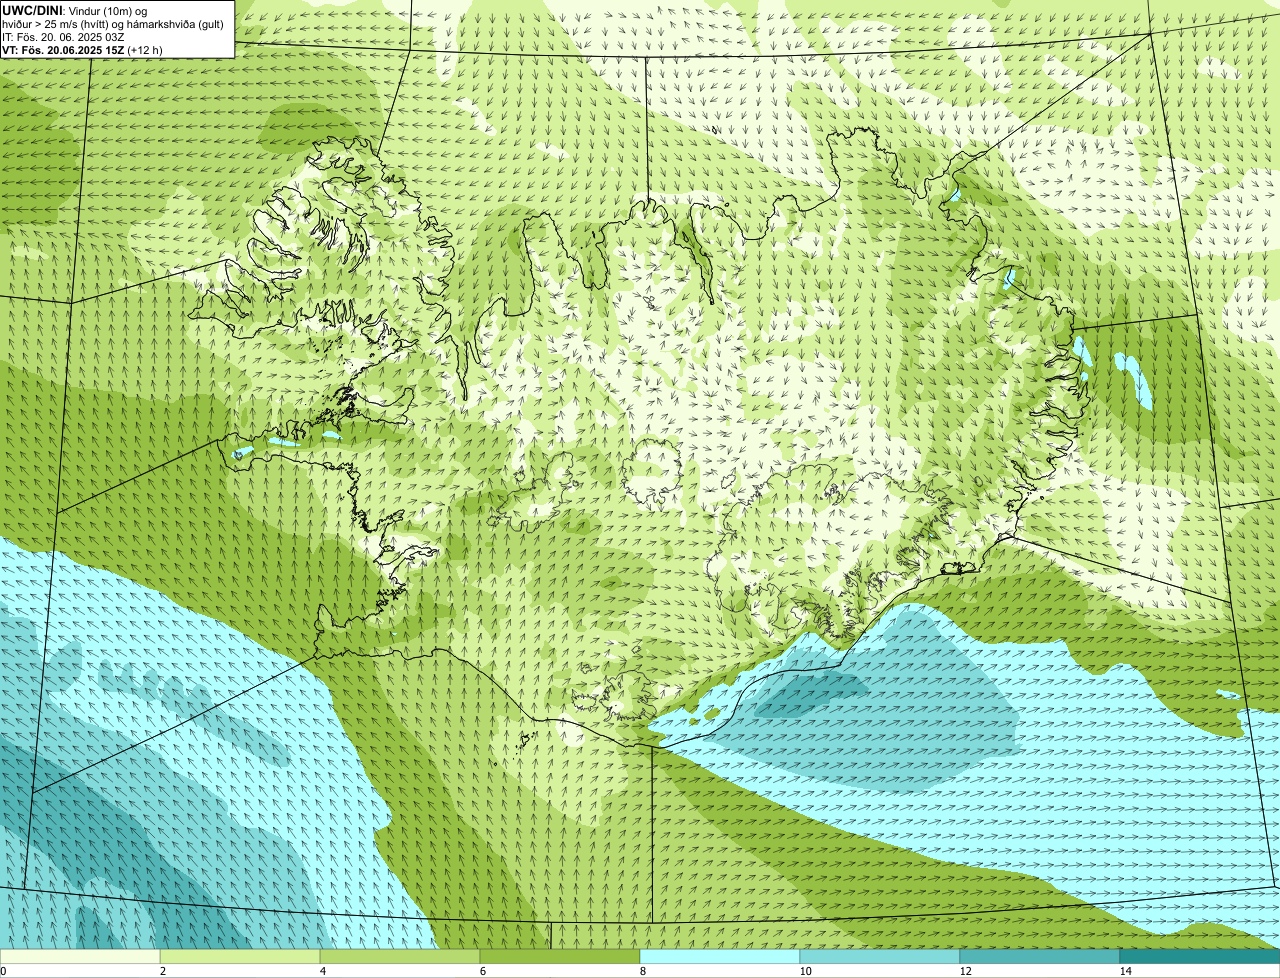Click the legend tick label '6'
The image size is (1280, 978).
(483, 971)
